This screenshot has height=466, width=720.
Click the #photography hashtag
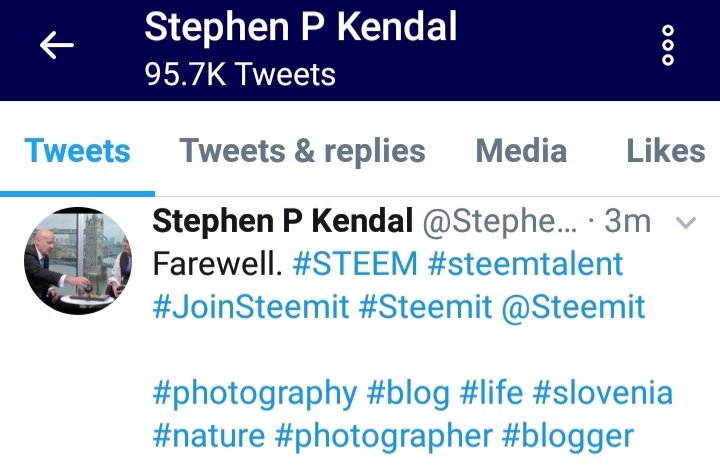tap(255, 394)
